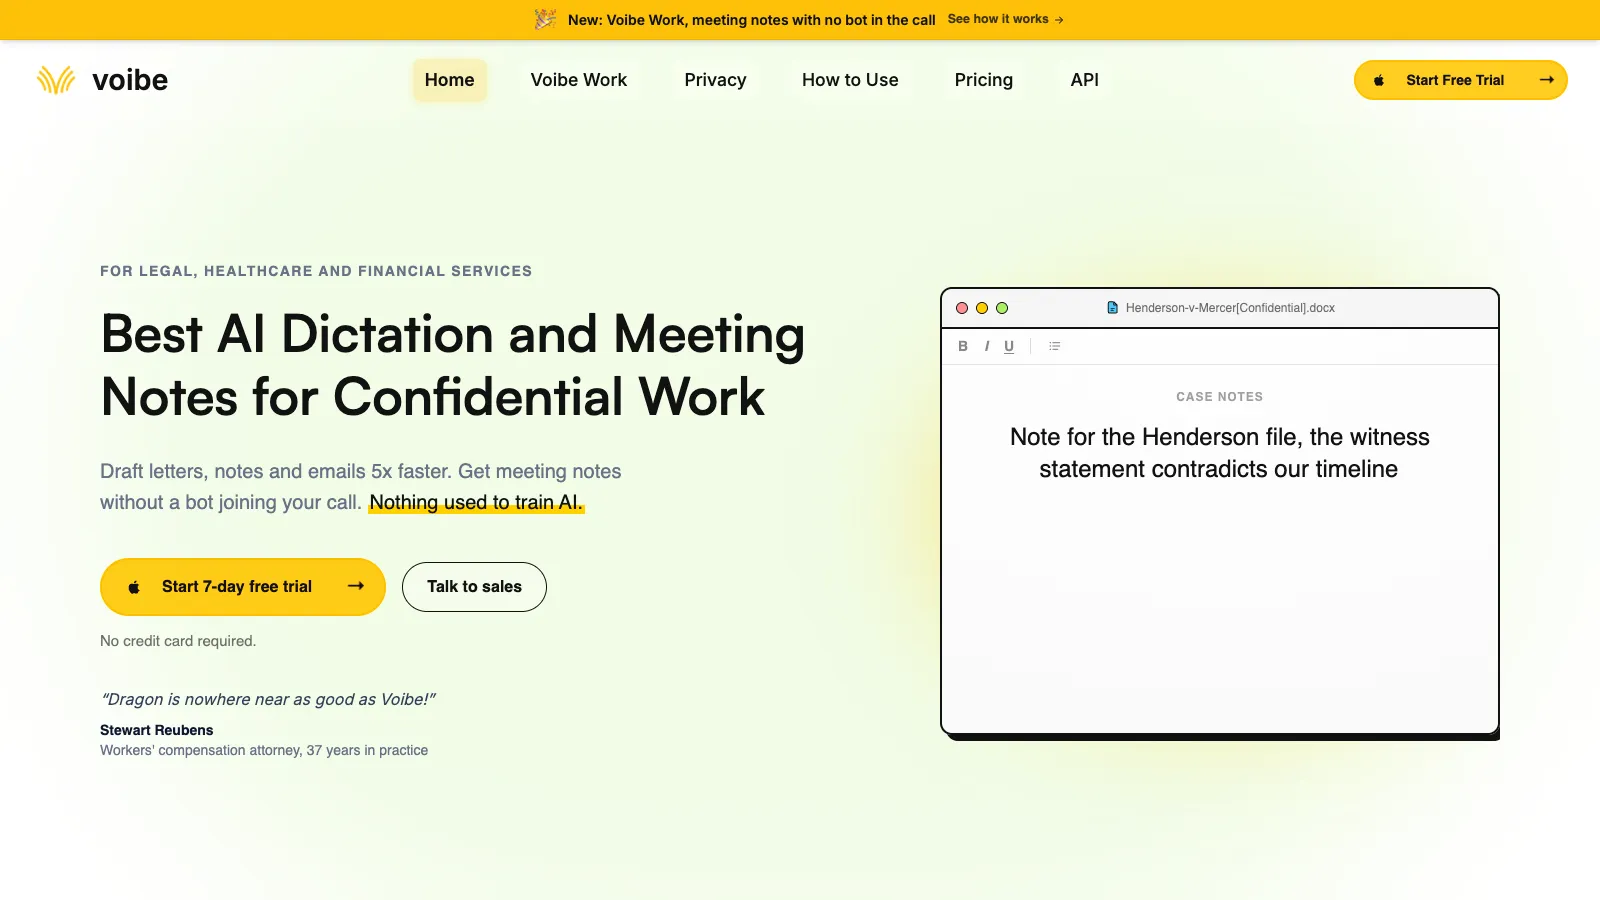
Task: Click Start 7-day free trial button
Action: tap(243, 587)
